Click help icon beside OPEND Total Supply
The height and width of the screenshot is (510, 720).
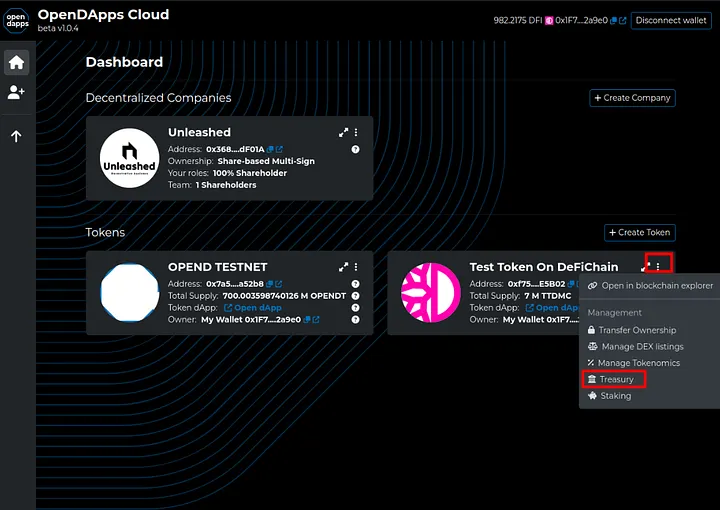(x=355, y=296)
